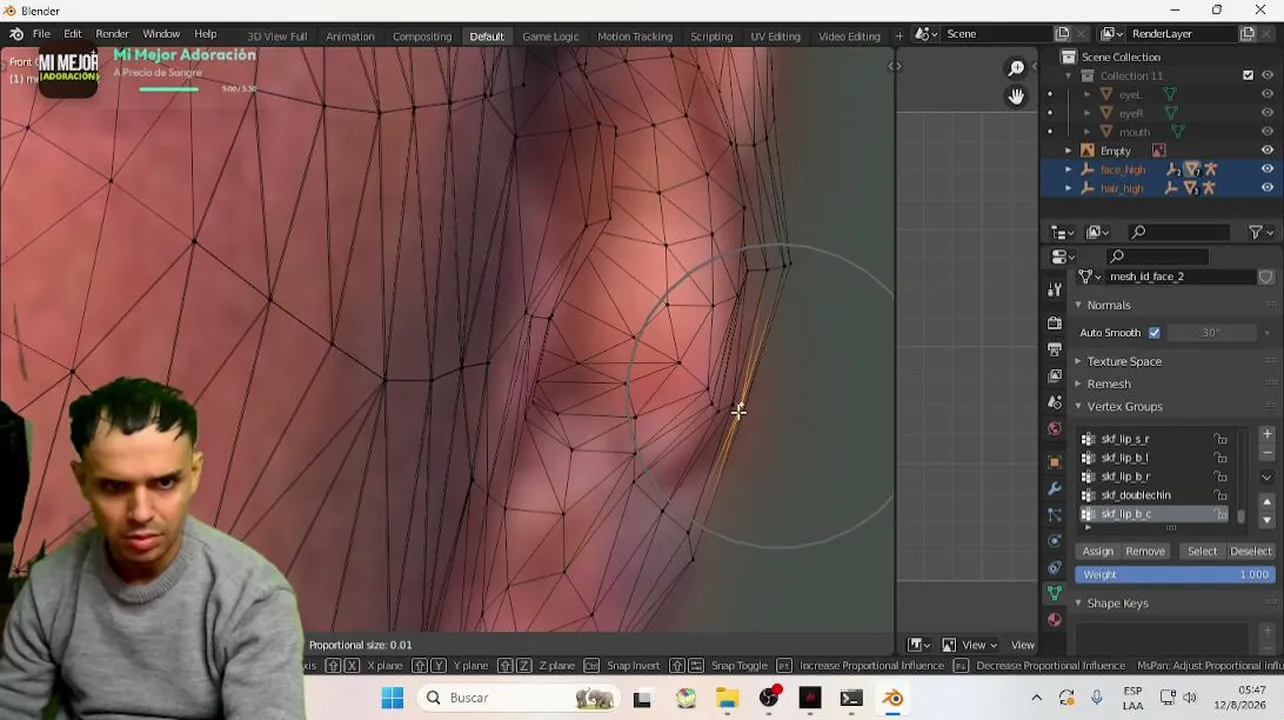
Task: Open the Render properties tab
Action: 1054,323
